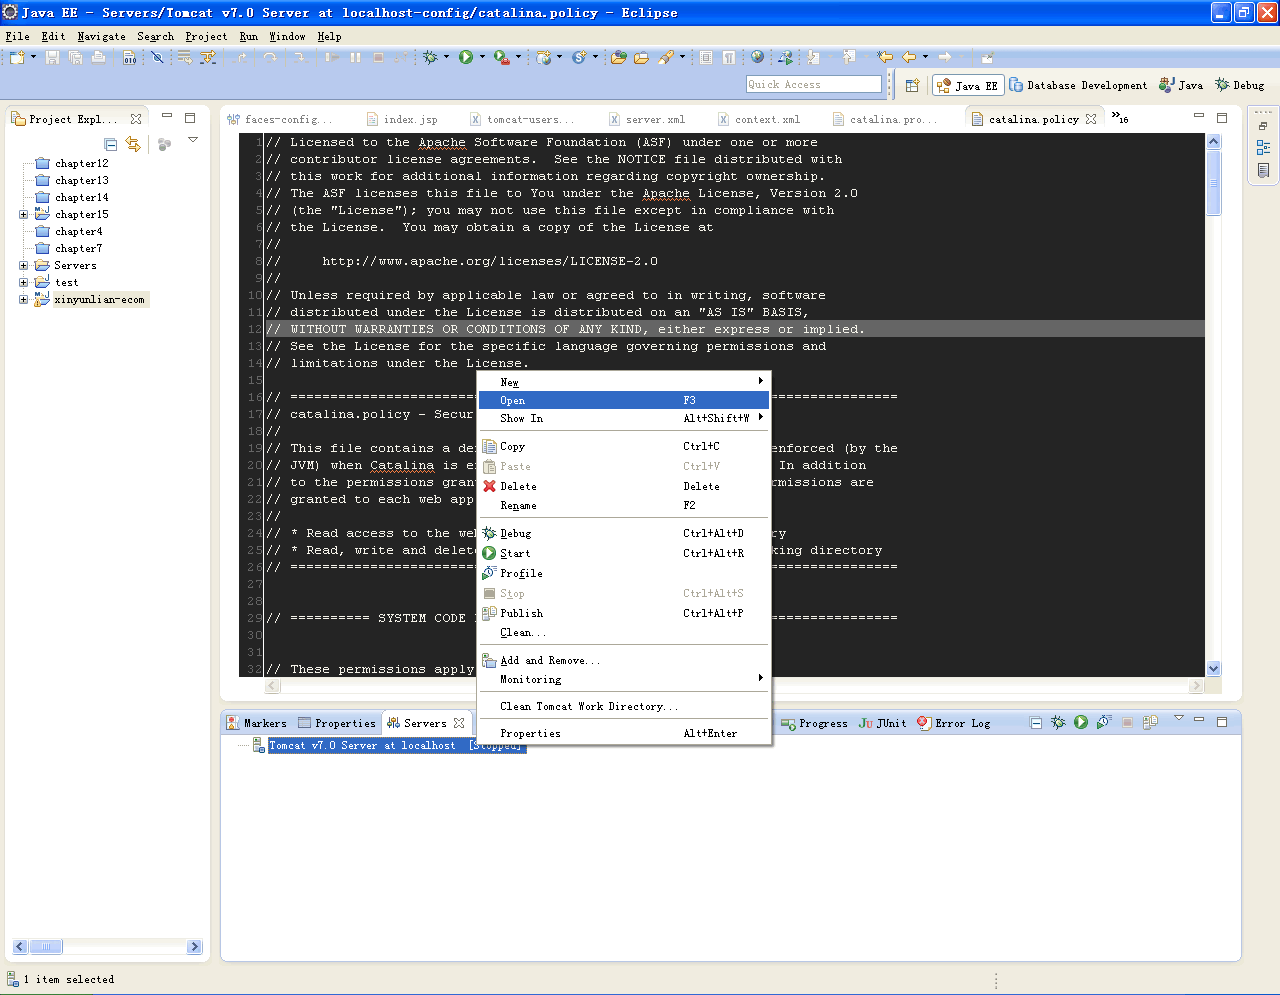This screenshot has width=1280, height=995.
Task: Open Monitoring submenu in context menu
Action: pos(623,679)
